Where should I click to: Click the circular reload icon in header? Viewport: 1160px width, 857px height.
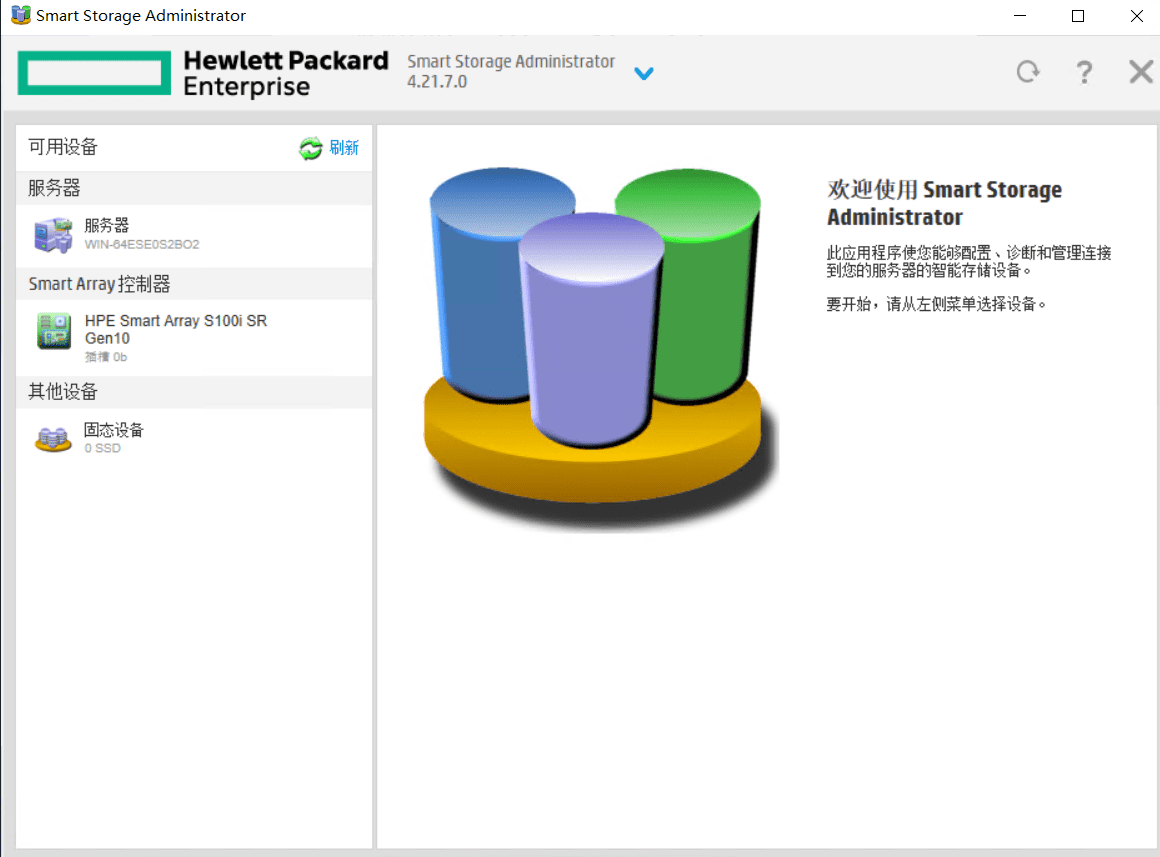[x=1027, y=72]
